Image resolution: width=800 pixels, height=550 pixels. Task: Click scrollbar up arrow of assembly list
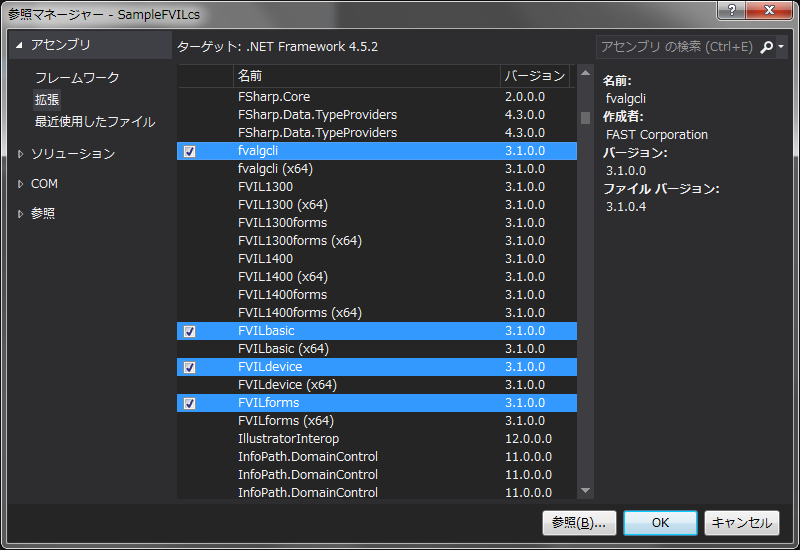(x=585, y=73)
